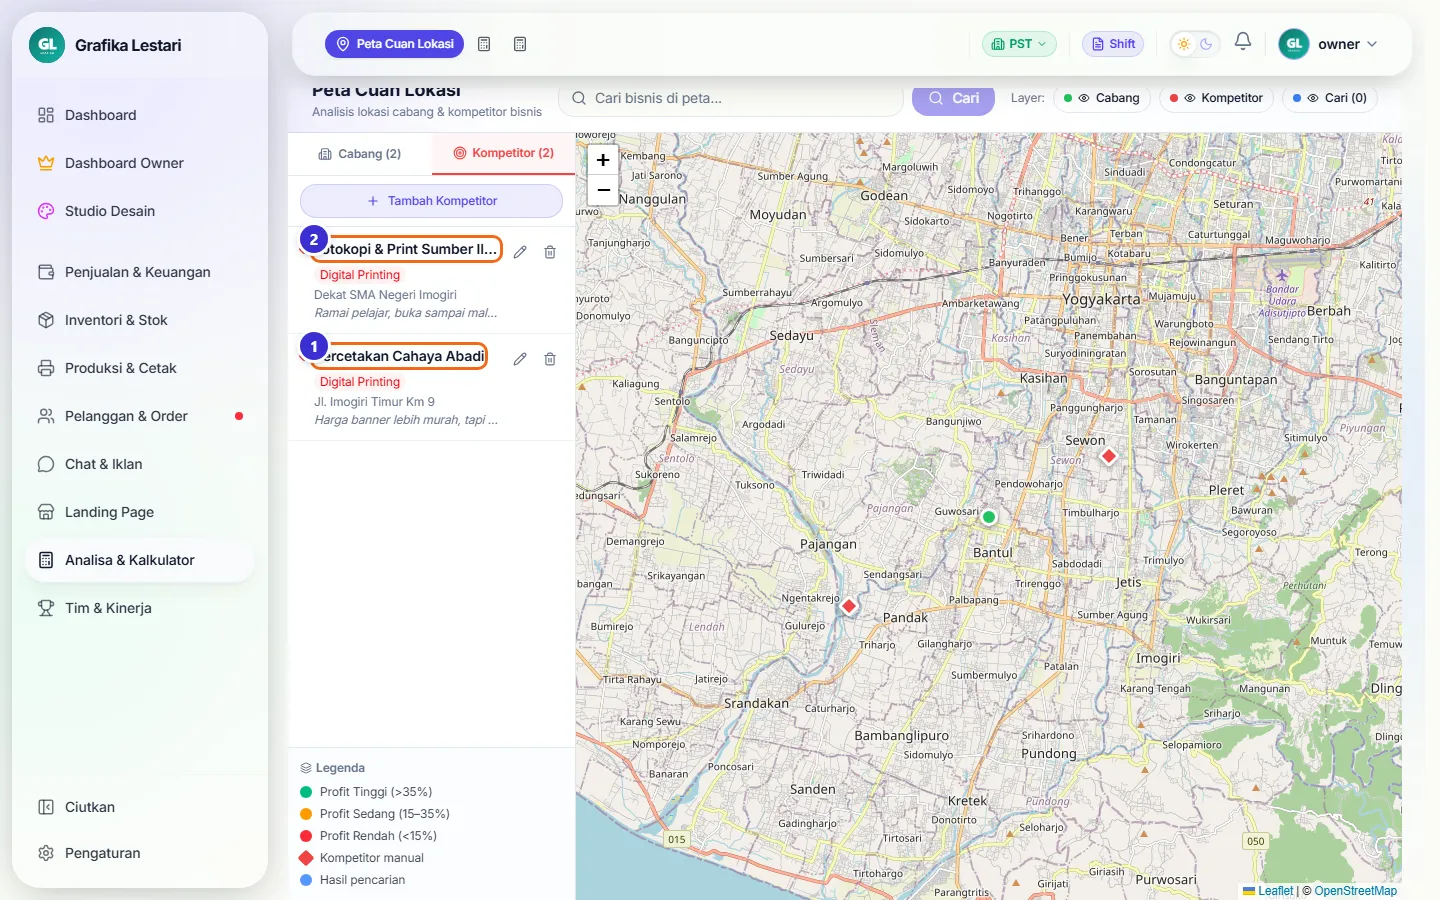This screenshot has width=1440, height=900.
Task: Click Tambah Kompetitor button
Action: click(431, 201)
